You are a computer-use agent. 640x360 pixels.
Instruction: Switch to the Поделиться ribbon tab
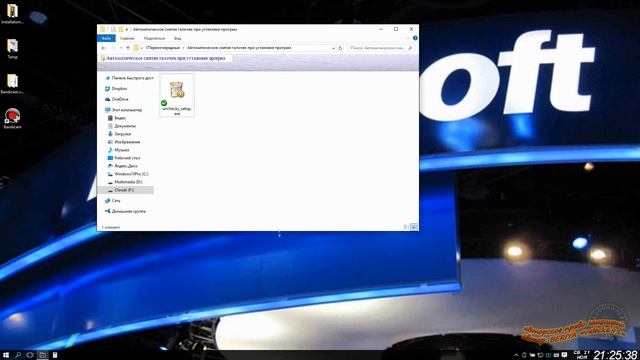tap(154, 38)
